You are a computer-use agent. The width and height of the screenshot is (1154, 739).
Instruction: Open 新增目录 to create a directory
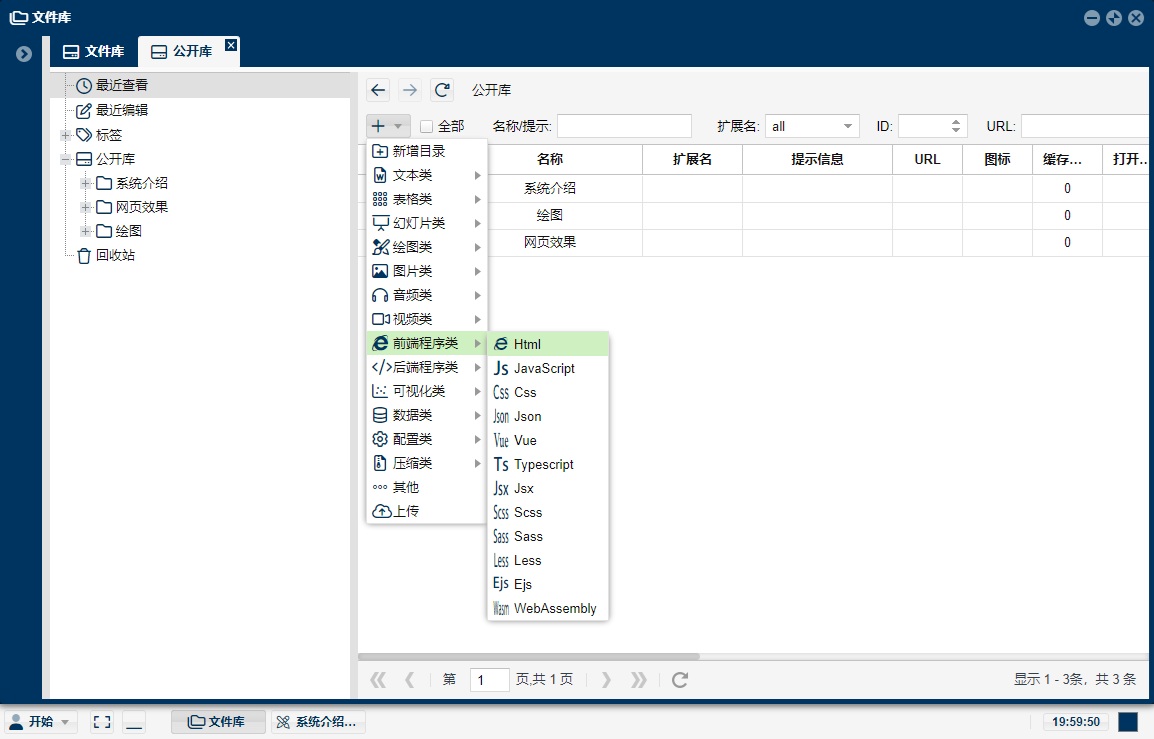[410, 150]
